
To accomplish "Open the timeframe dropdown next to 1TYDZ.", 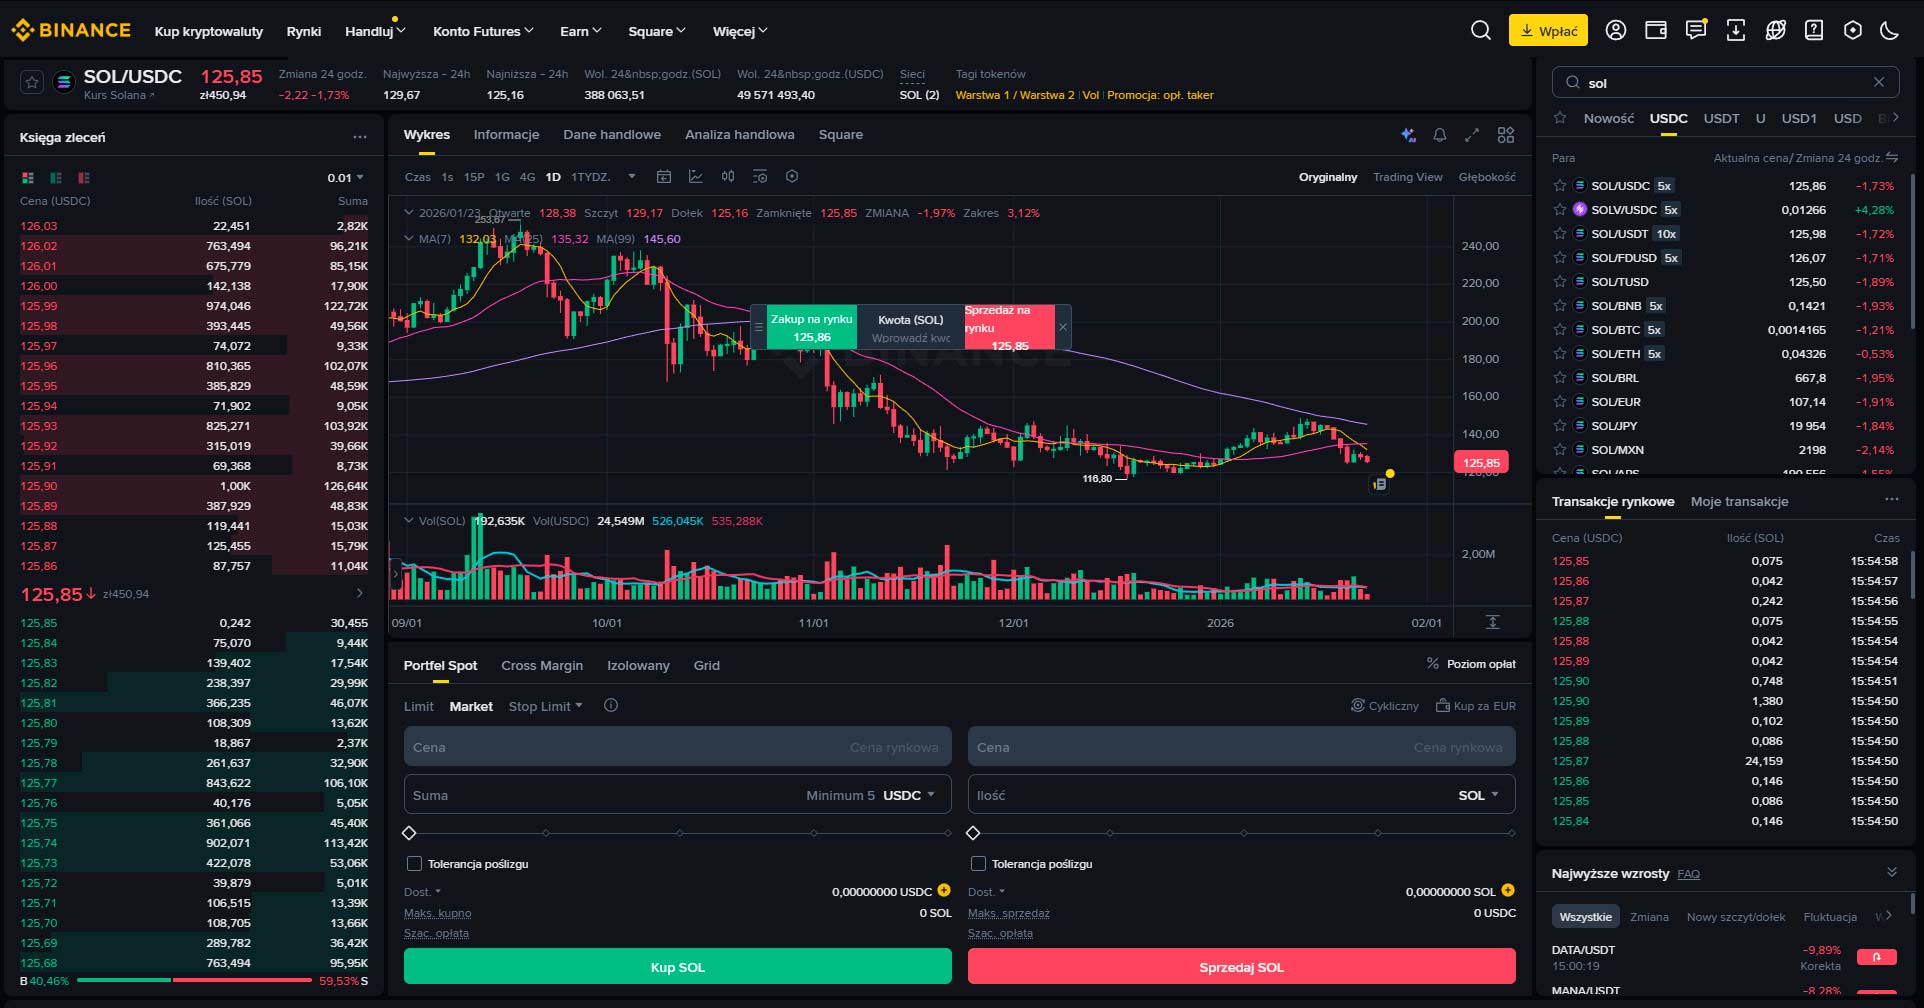I will point(631,176).
